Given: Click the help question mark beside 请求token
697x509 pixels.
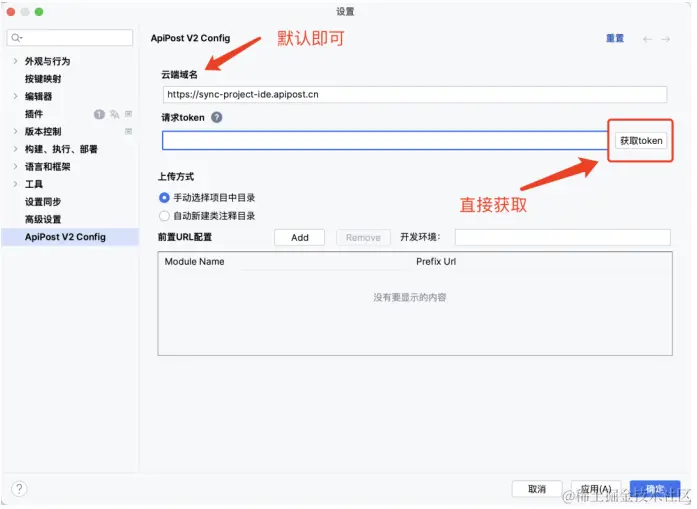Looking at the screenshot, I should (x=218, y=118).
